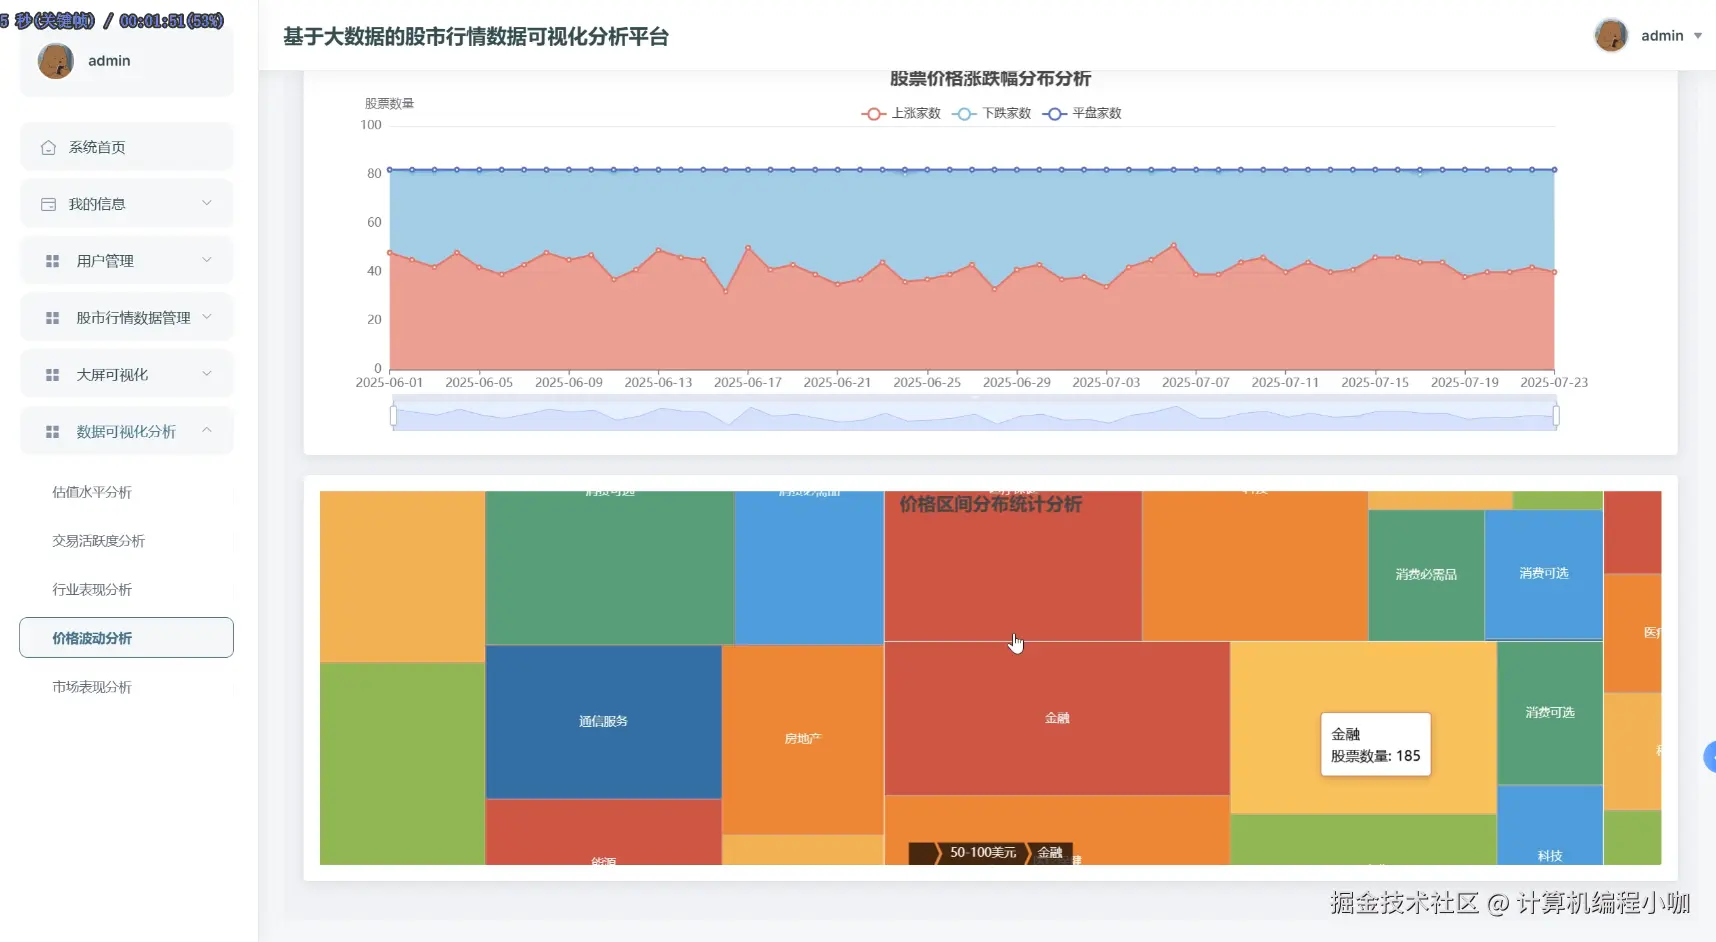The height and width of the screenshot is (942, 1716).
Task: Click the 我的信息 document icon
Action: [x=47, y=203]
